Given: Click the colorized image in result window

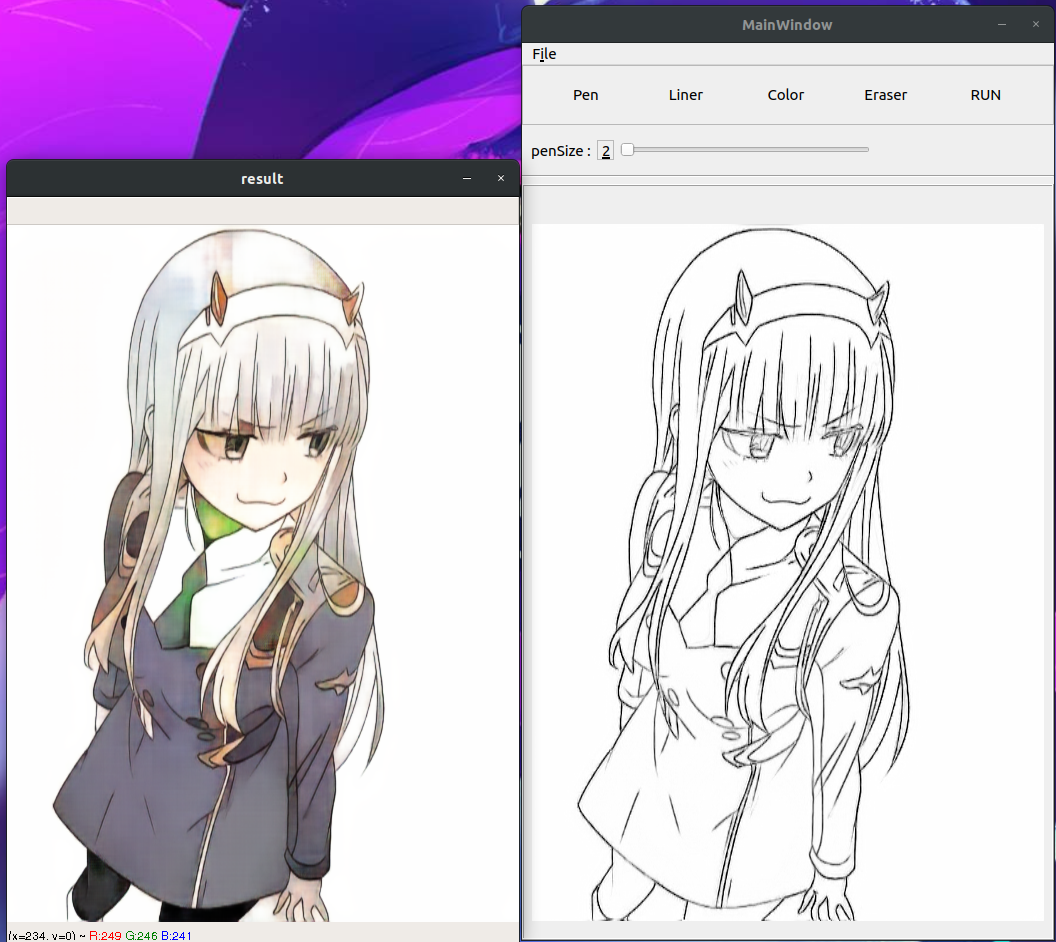Looking at the screenshot, I should 263,573.
